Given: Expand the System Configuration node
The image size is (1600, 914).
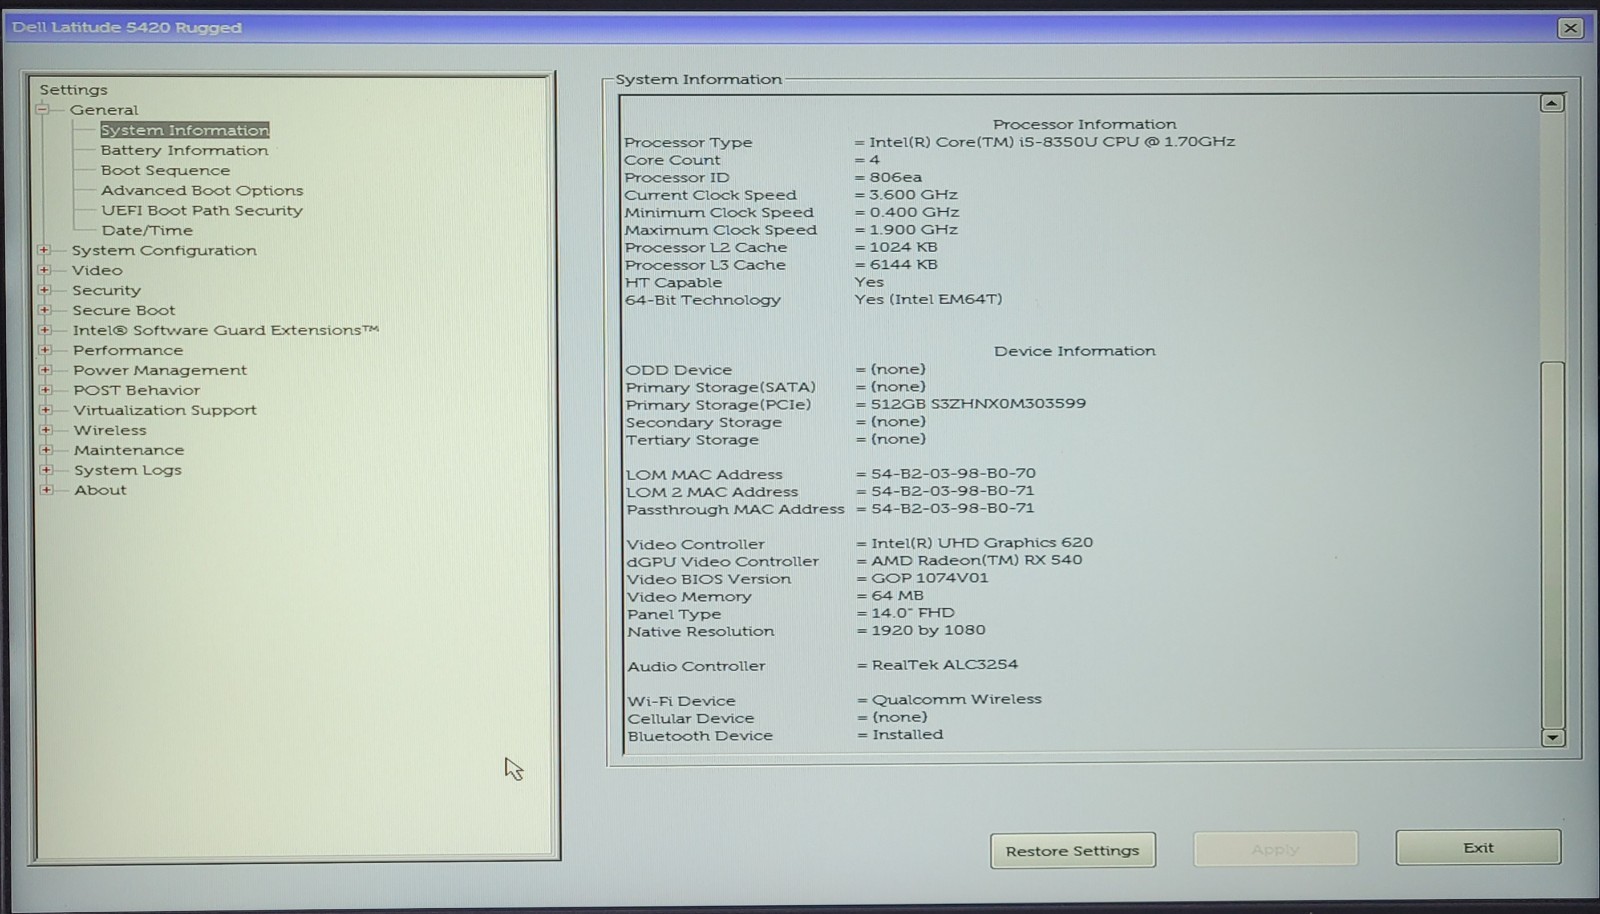Looking at the screenshot, I should click(x=44, y=250).
